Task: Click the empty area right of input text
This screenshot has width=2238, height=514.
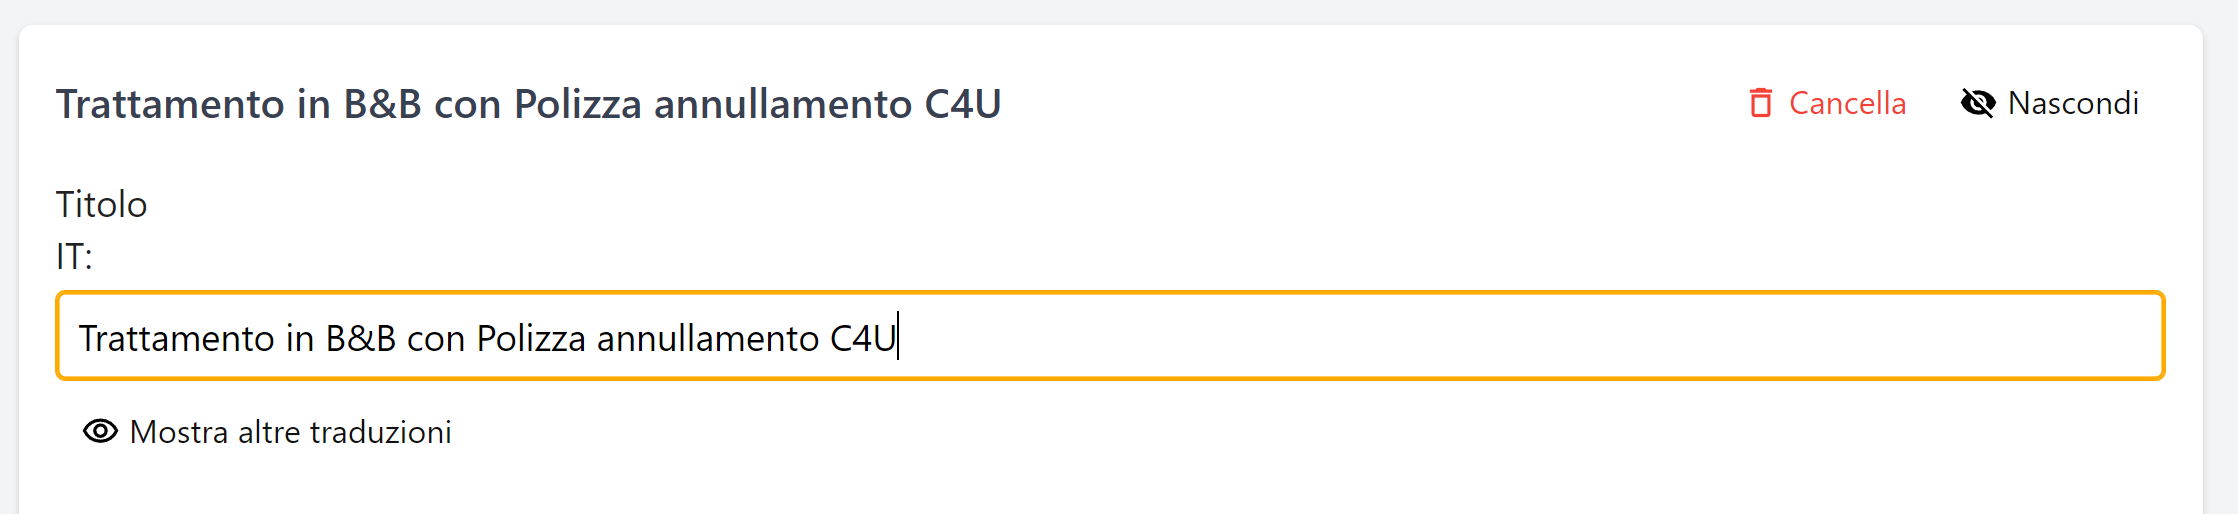Action: [1500, 337]
